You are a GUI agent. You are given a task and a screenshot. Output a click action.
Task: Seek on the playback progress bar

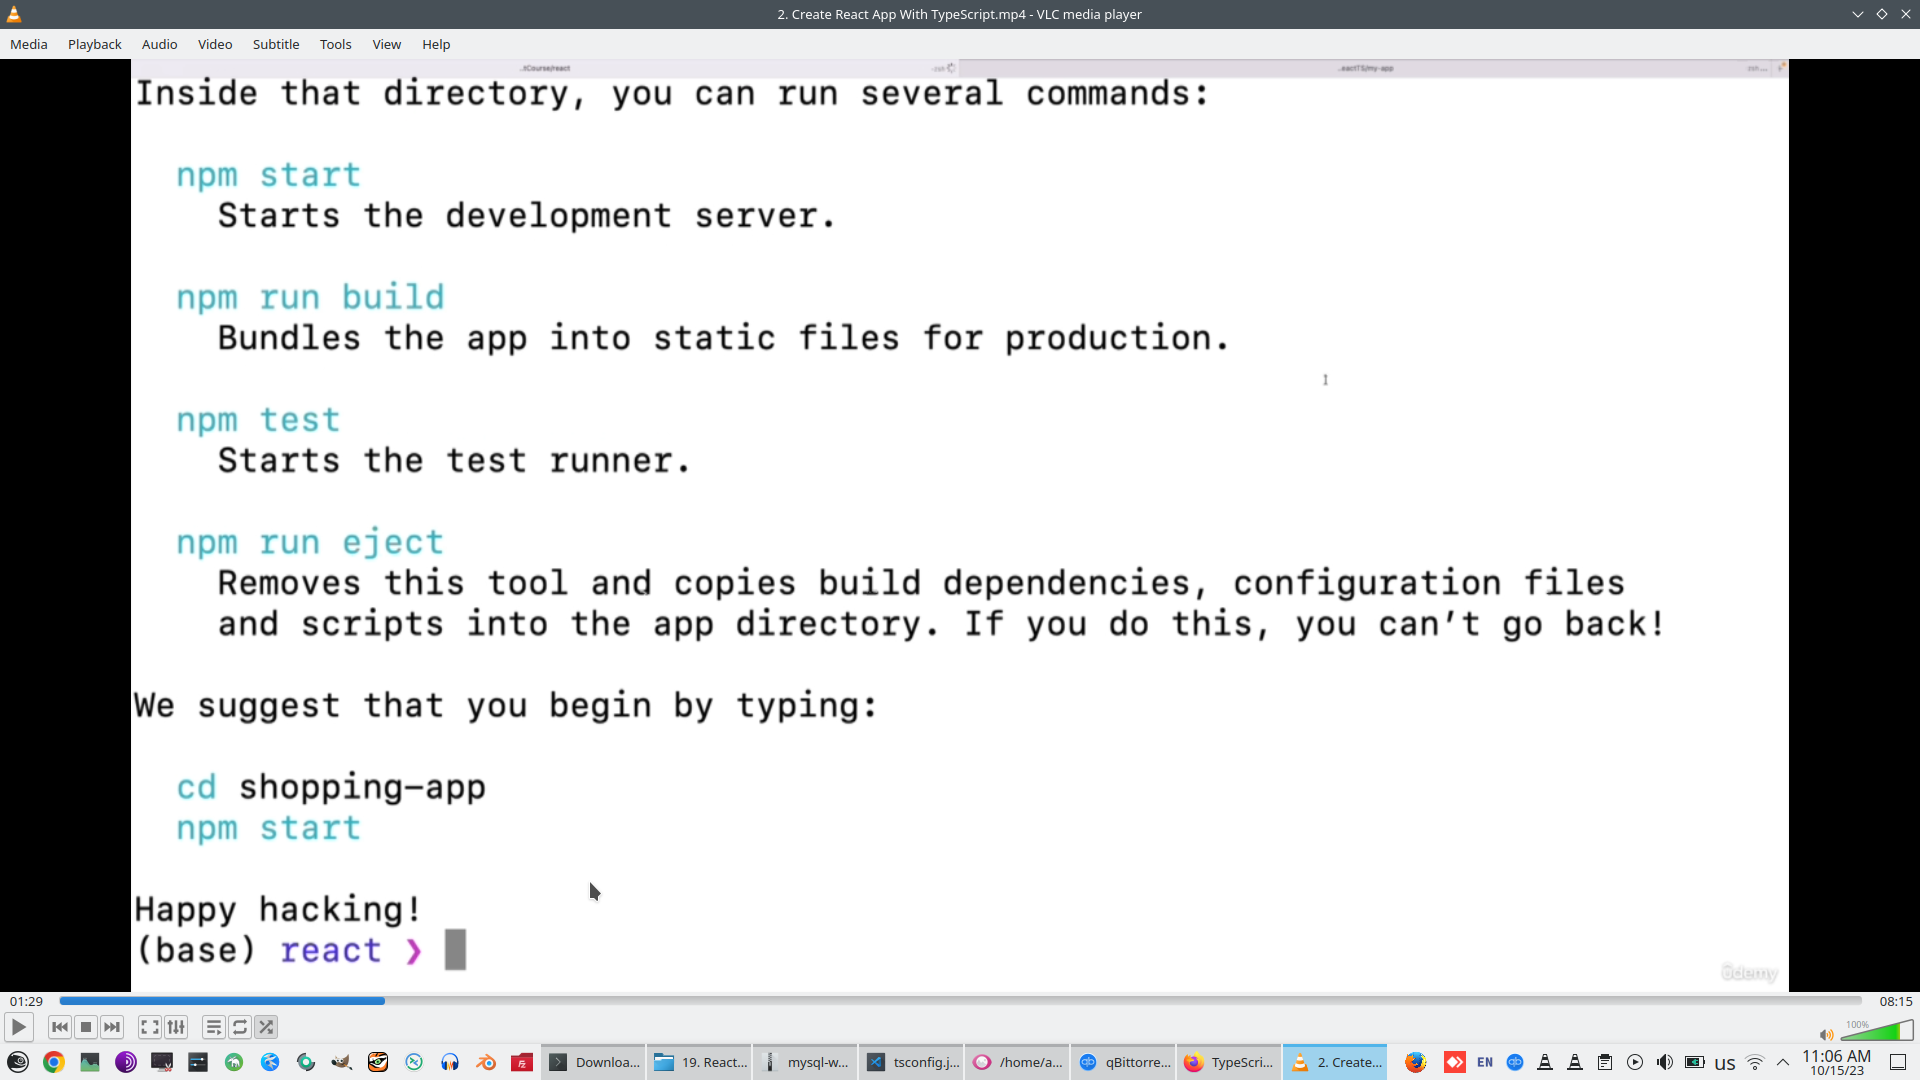click(x=960, y=1001)
